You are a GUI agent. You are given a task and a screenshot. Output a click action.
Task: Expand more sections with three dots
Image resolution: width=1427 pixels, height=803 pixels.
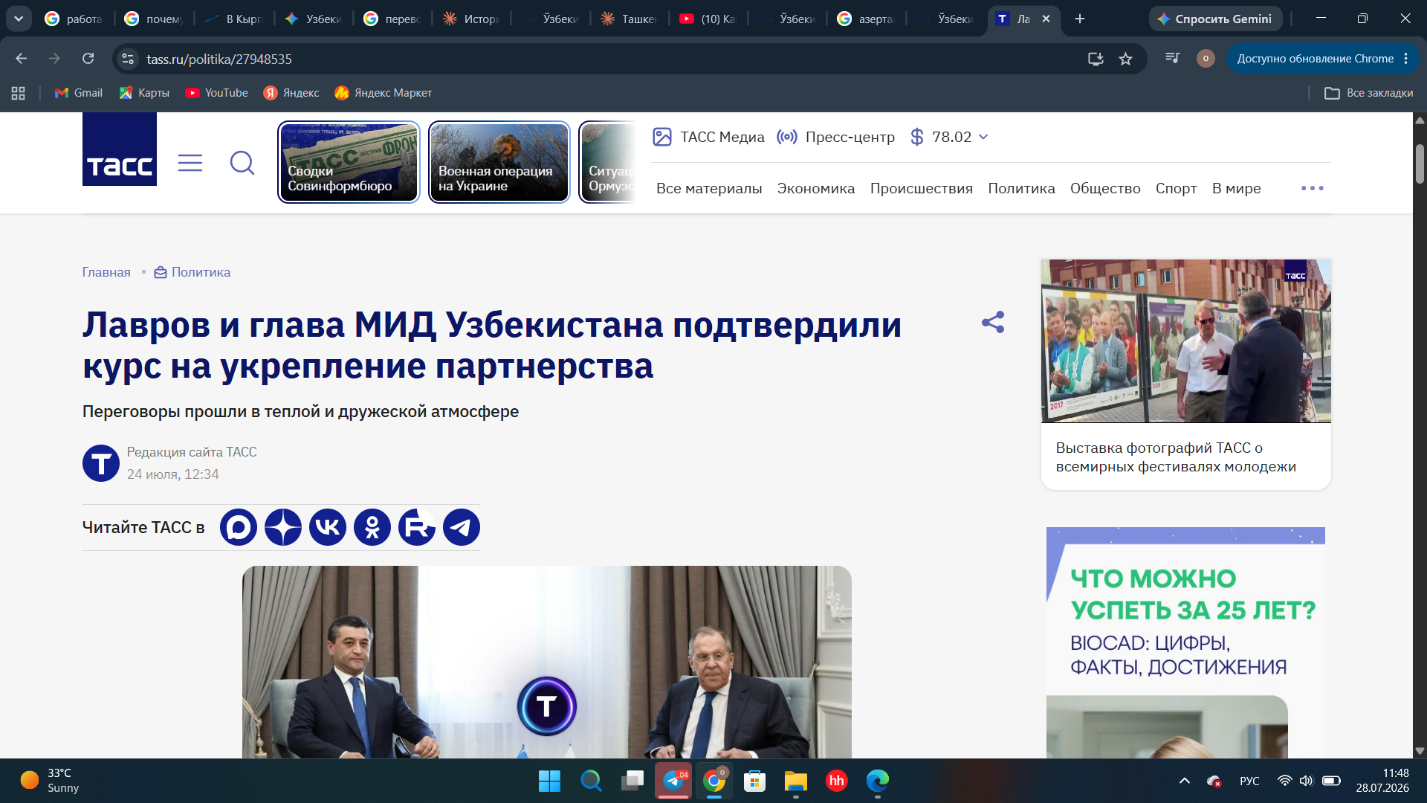tap(1312, 188)
